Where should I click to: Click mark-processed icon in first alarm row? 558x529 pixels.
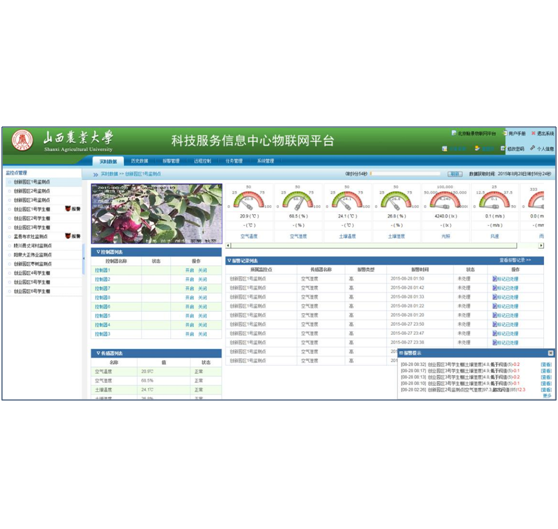coord(494,279)
